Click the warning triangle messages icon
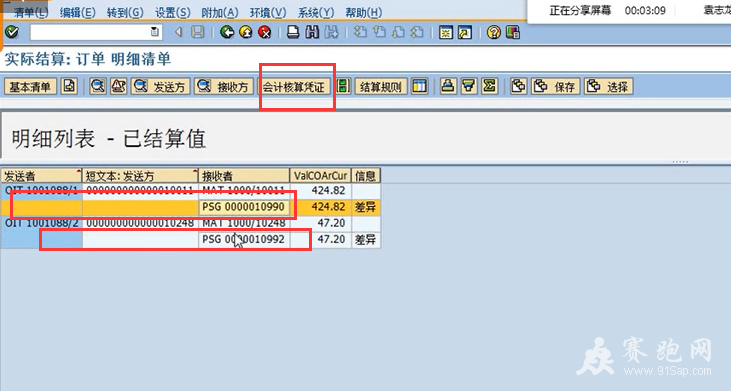Screen dimensions: 731x391 click(x=118, y=87)
